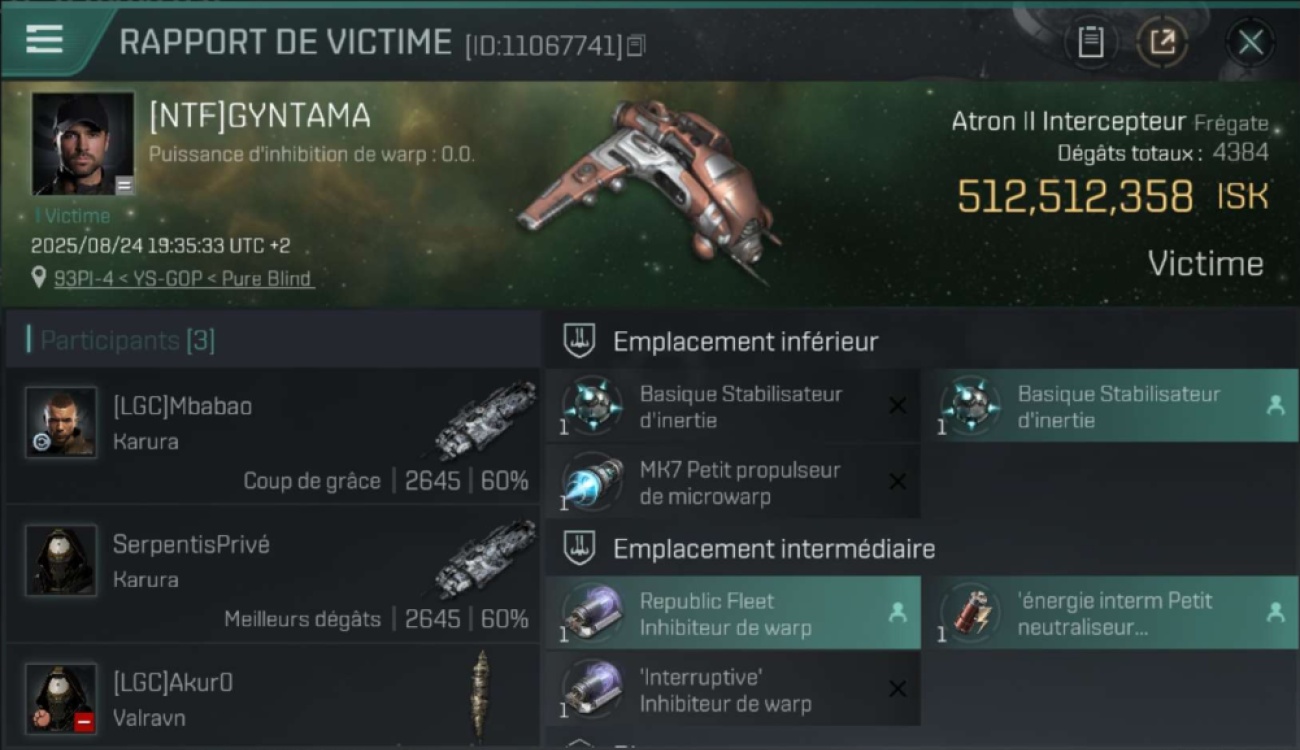Select the Petit neutraliseur module icon
1300x750 pixels.
[969, 613]
